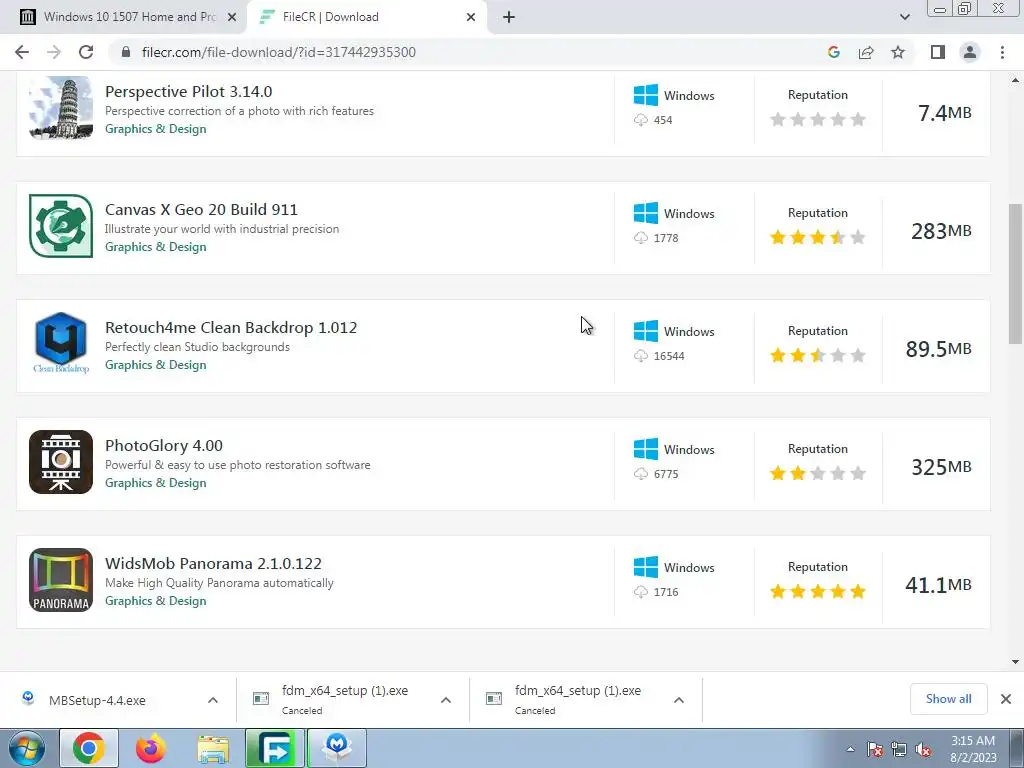The height and width of the screenshot is (768, 1024).
Task: Open Perspective Pilot 3.14.0 title link
Action: tap(189, 91)
